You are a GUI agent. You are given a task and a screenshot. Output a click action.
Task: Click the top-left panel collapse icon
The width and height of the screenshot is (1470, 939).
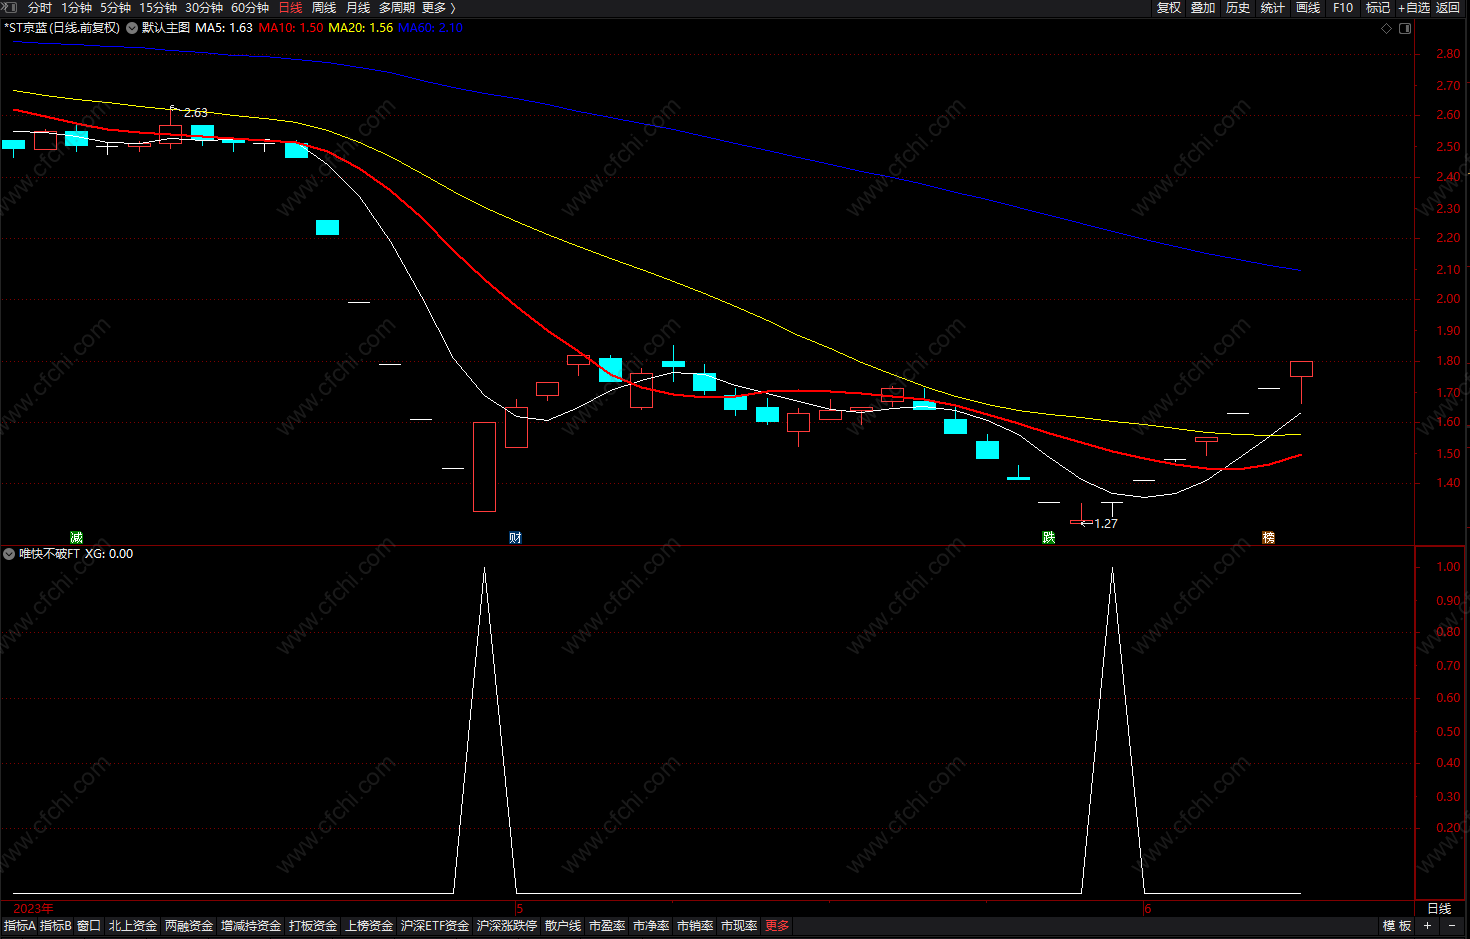[9, 7]
